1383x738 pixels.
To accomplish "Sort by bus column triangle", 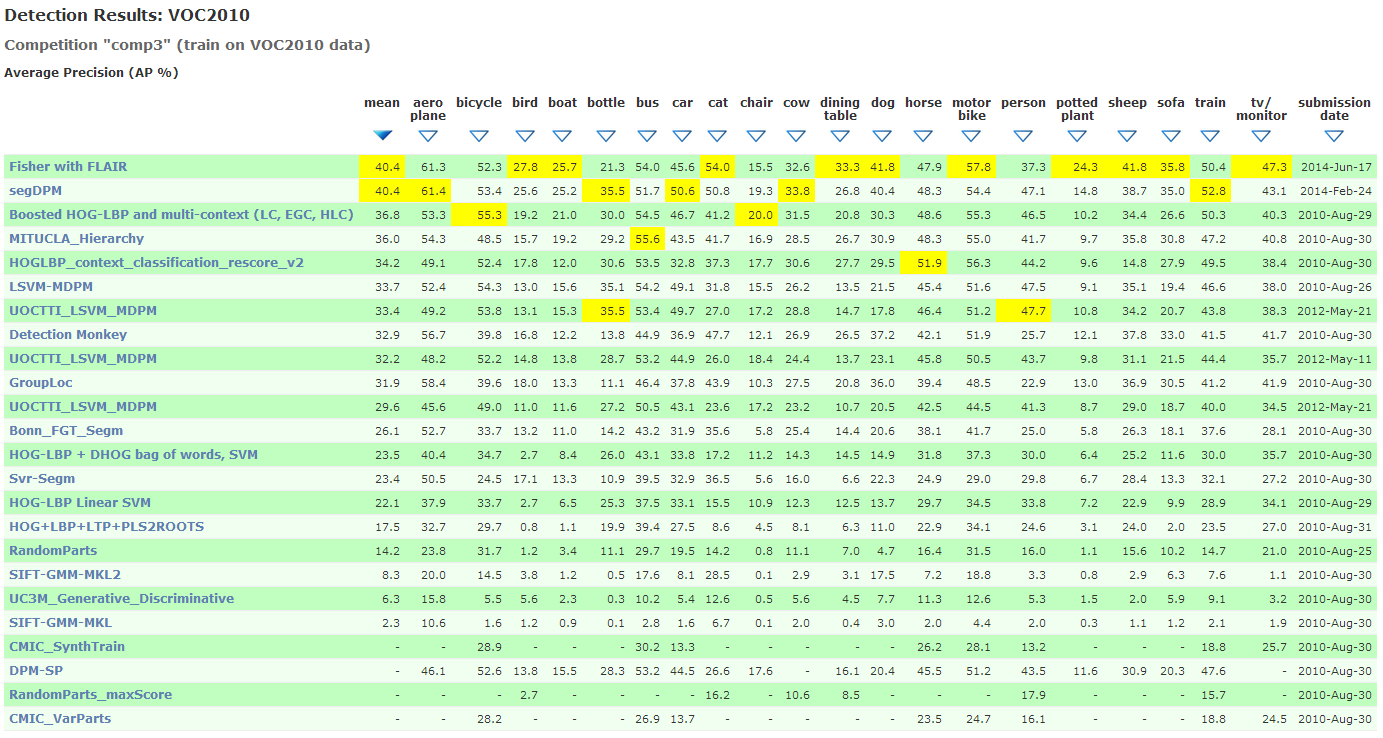I will [647, 136].
